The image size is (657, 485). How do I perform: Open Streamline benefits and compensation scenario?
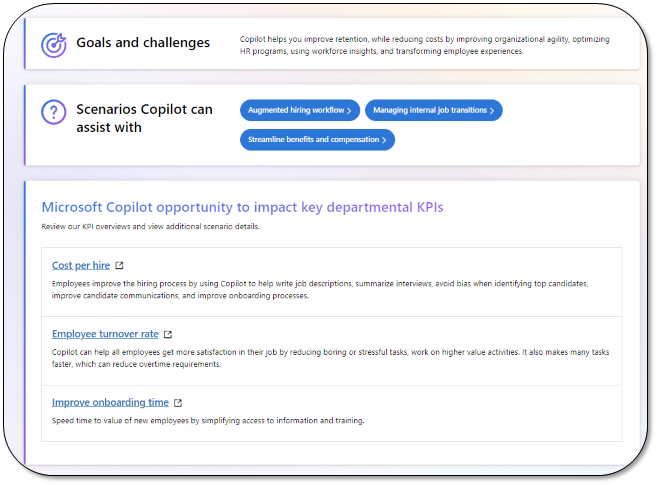pyautogui.click(x=317, y=139)
